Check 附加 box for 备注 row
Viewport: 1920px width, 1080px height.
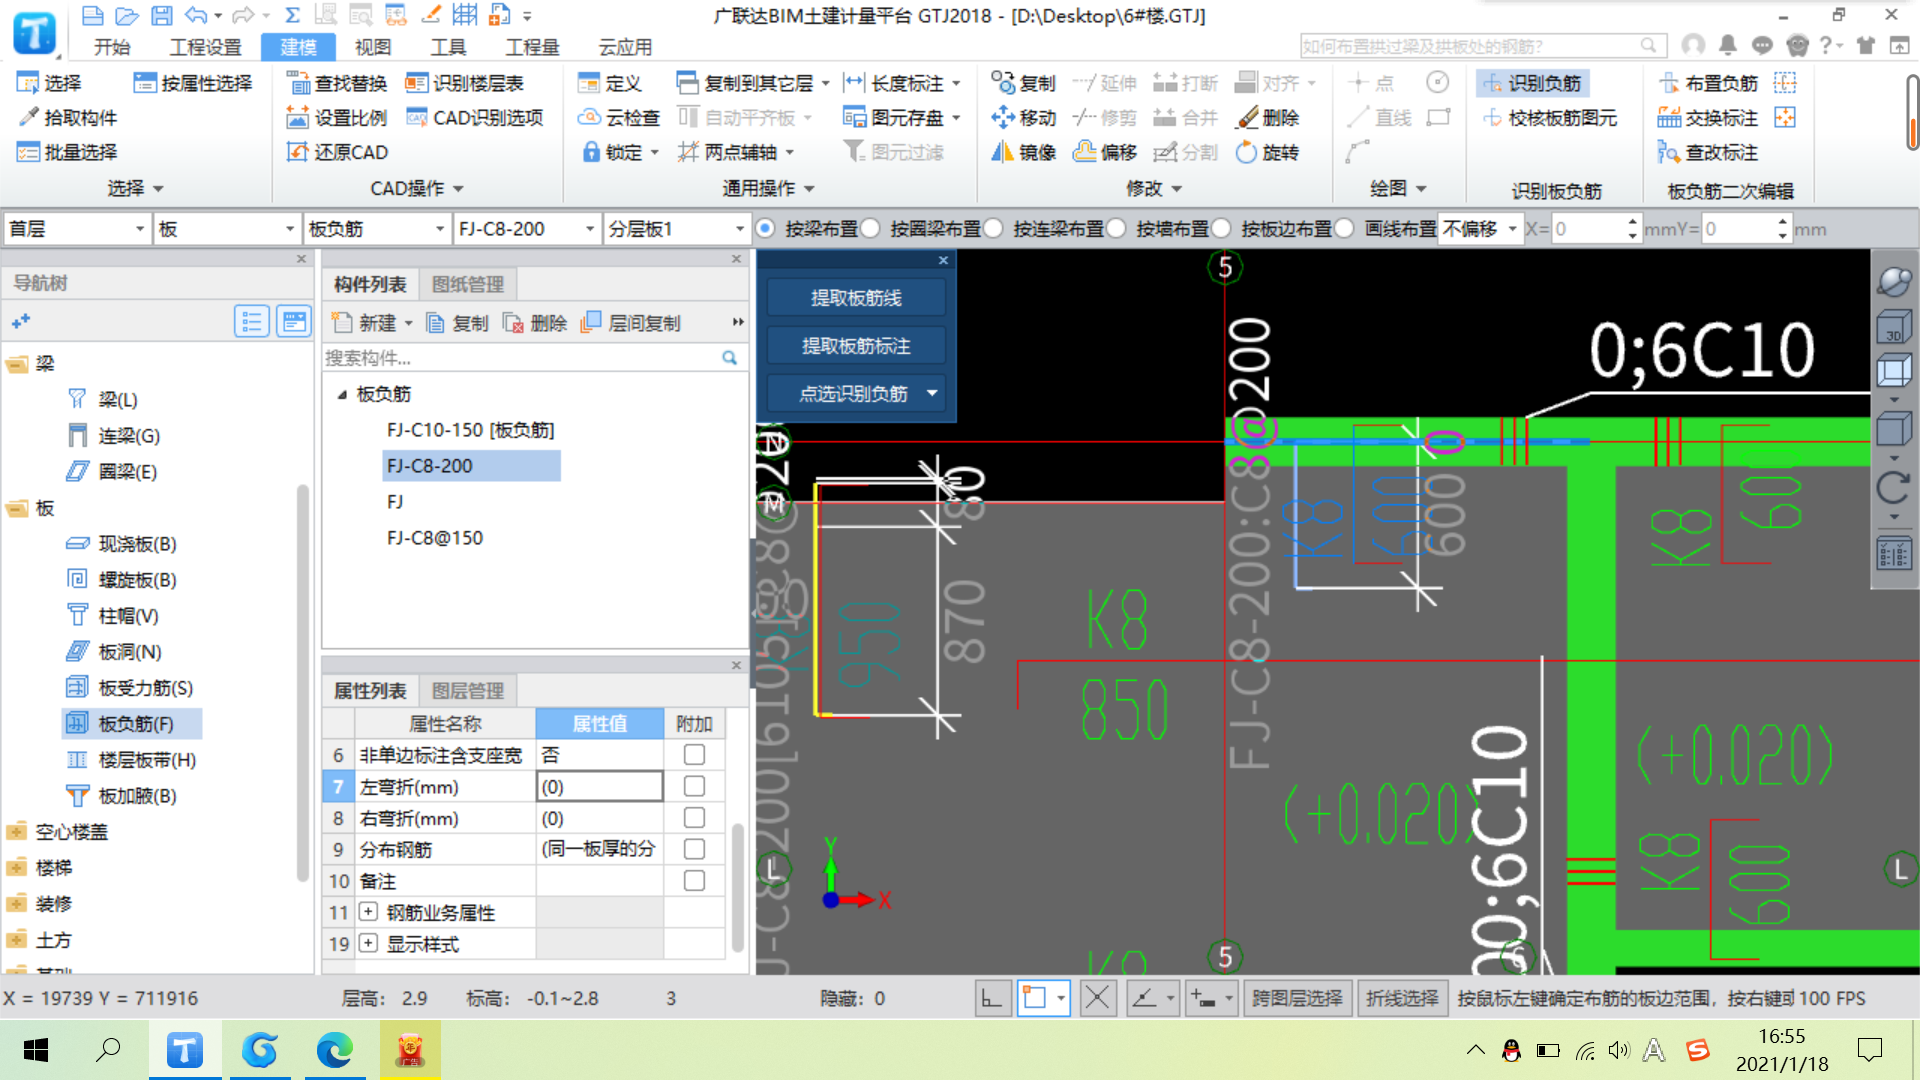click(x=694, y=881)
